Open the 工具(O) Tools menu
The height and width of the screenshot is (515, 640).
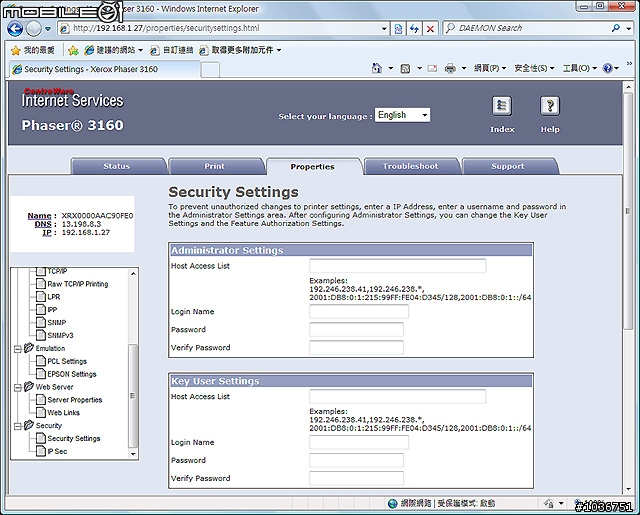(x=580, y=68)
